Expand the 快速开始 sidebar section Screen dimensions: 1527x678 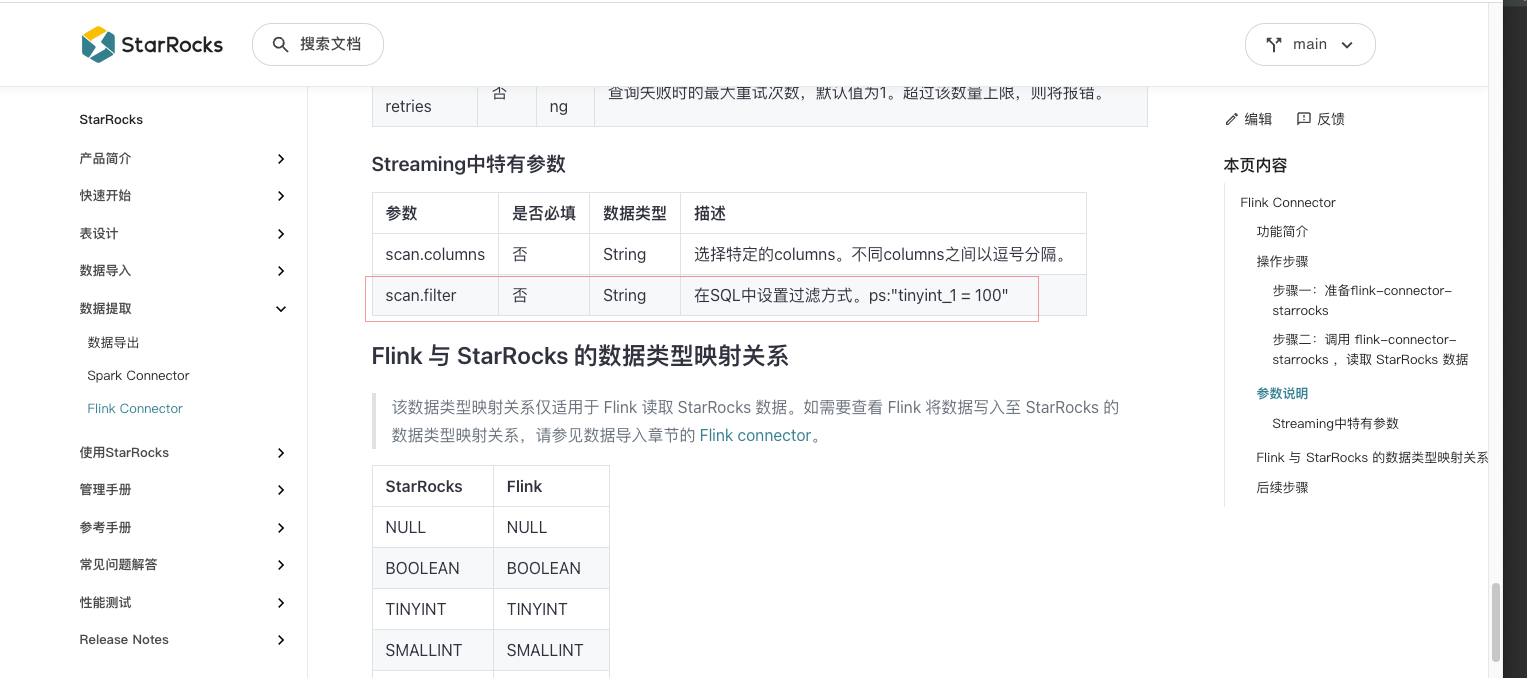point(281,196)
